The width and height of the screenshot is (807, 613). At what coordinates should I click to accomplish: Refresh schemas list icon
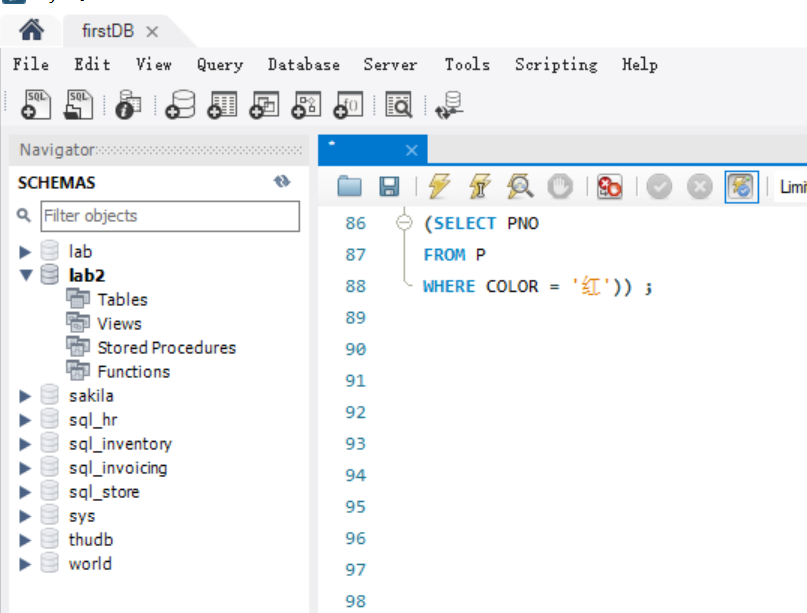pos(282,182)
